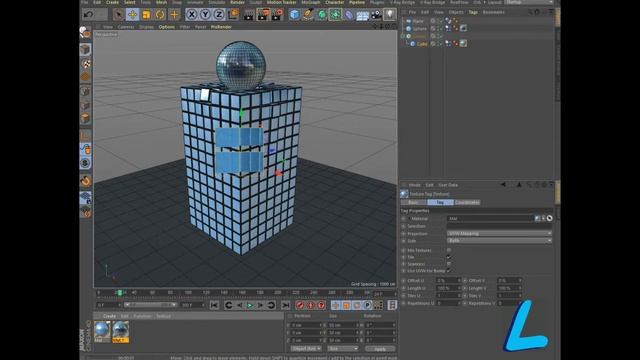
Task: Click the Sphere's texture tag
Action: click(464, 28)
